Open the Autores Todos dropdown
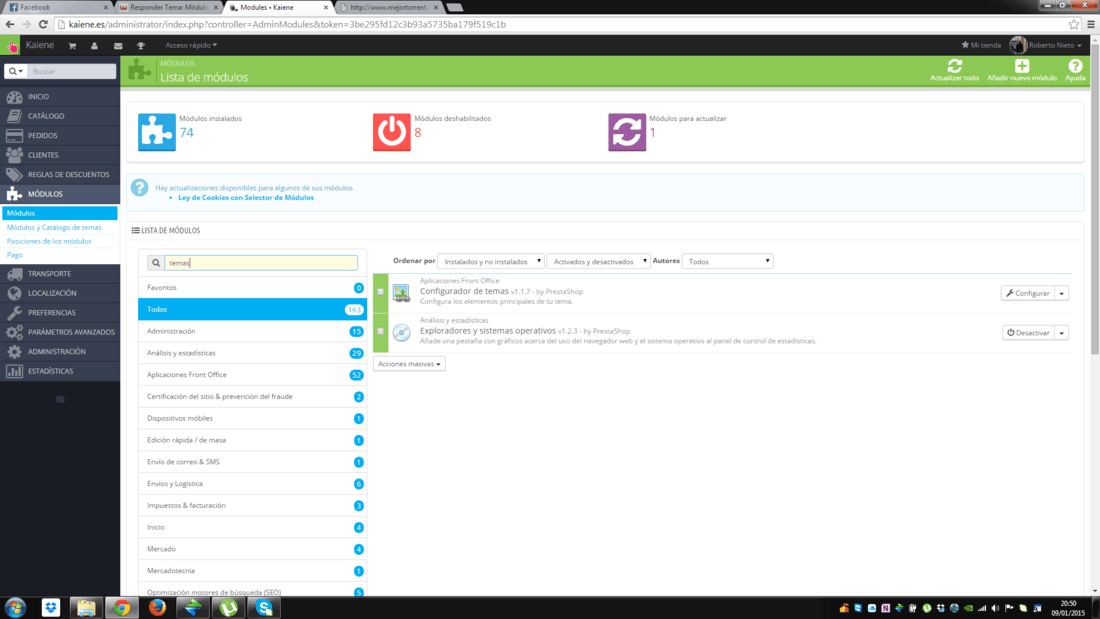 tap(727, 261)
